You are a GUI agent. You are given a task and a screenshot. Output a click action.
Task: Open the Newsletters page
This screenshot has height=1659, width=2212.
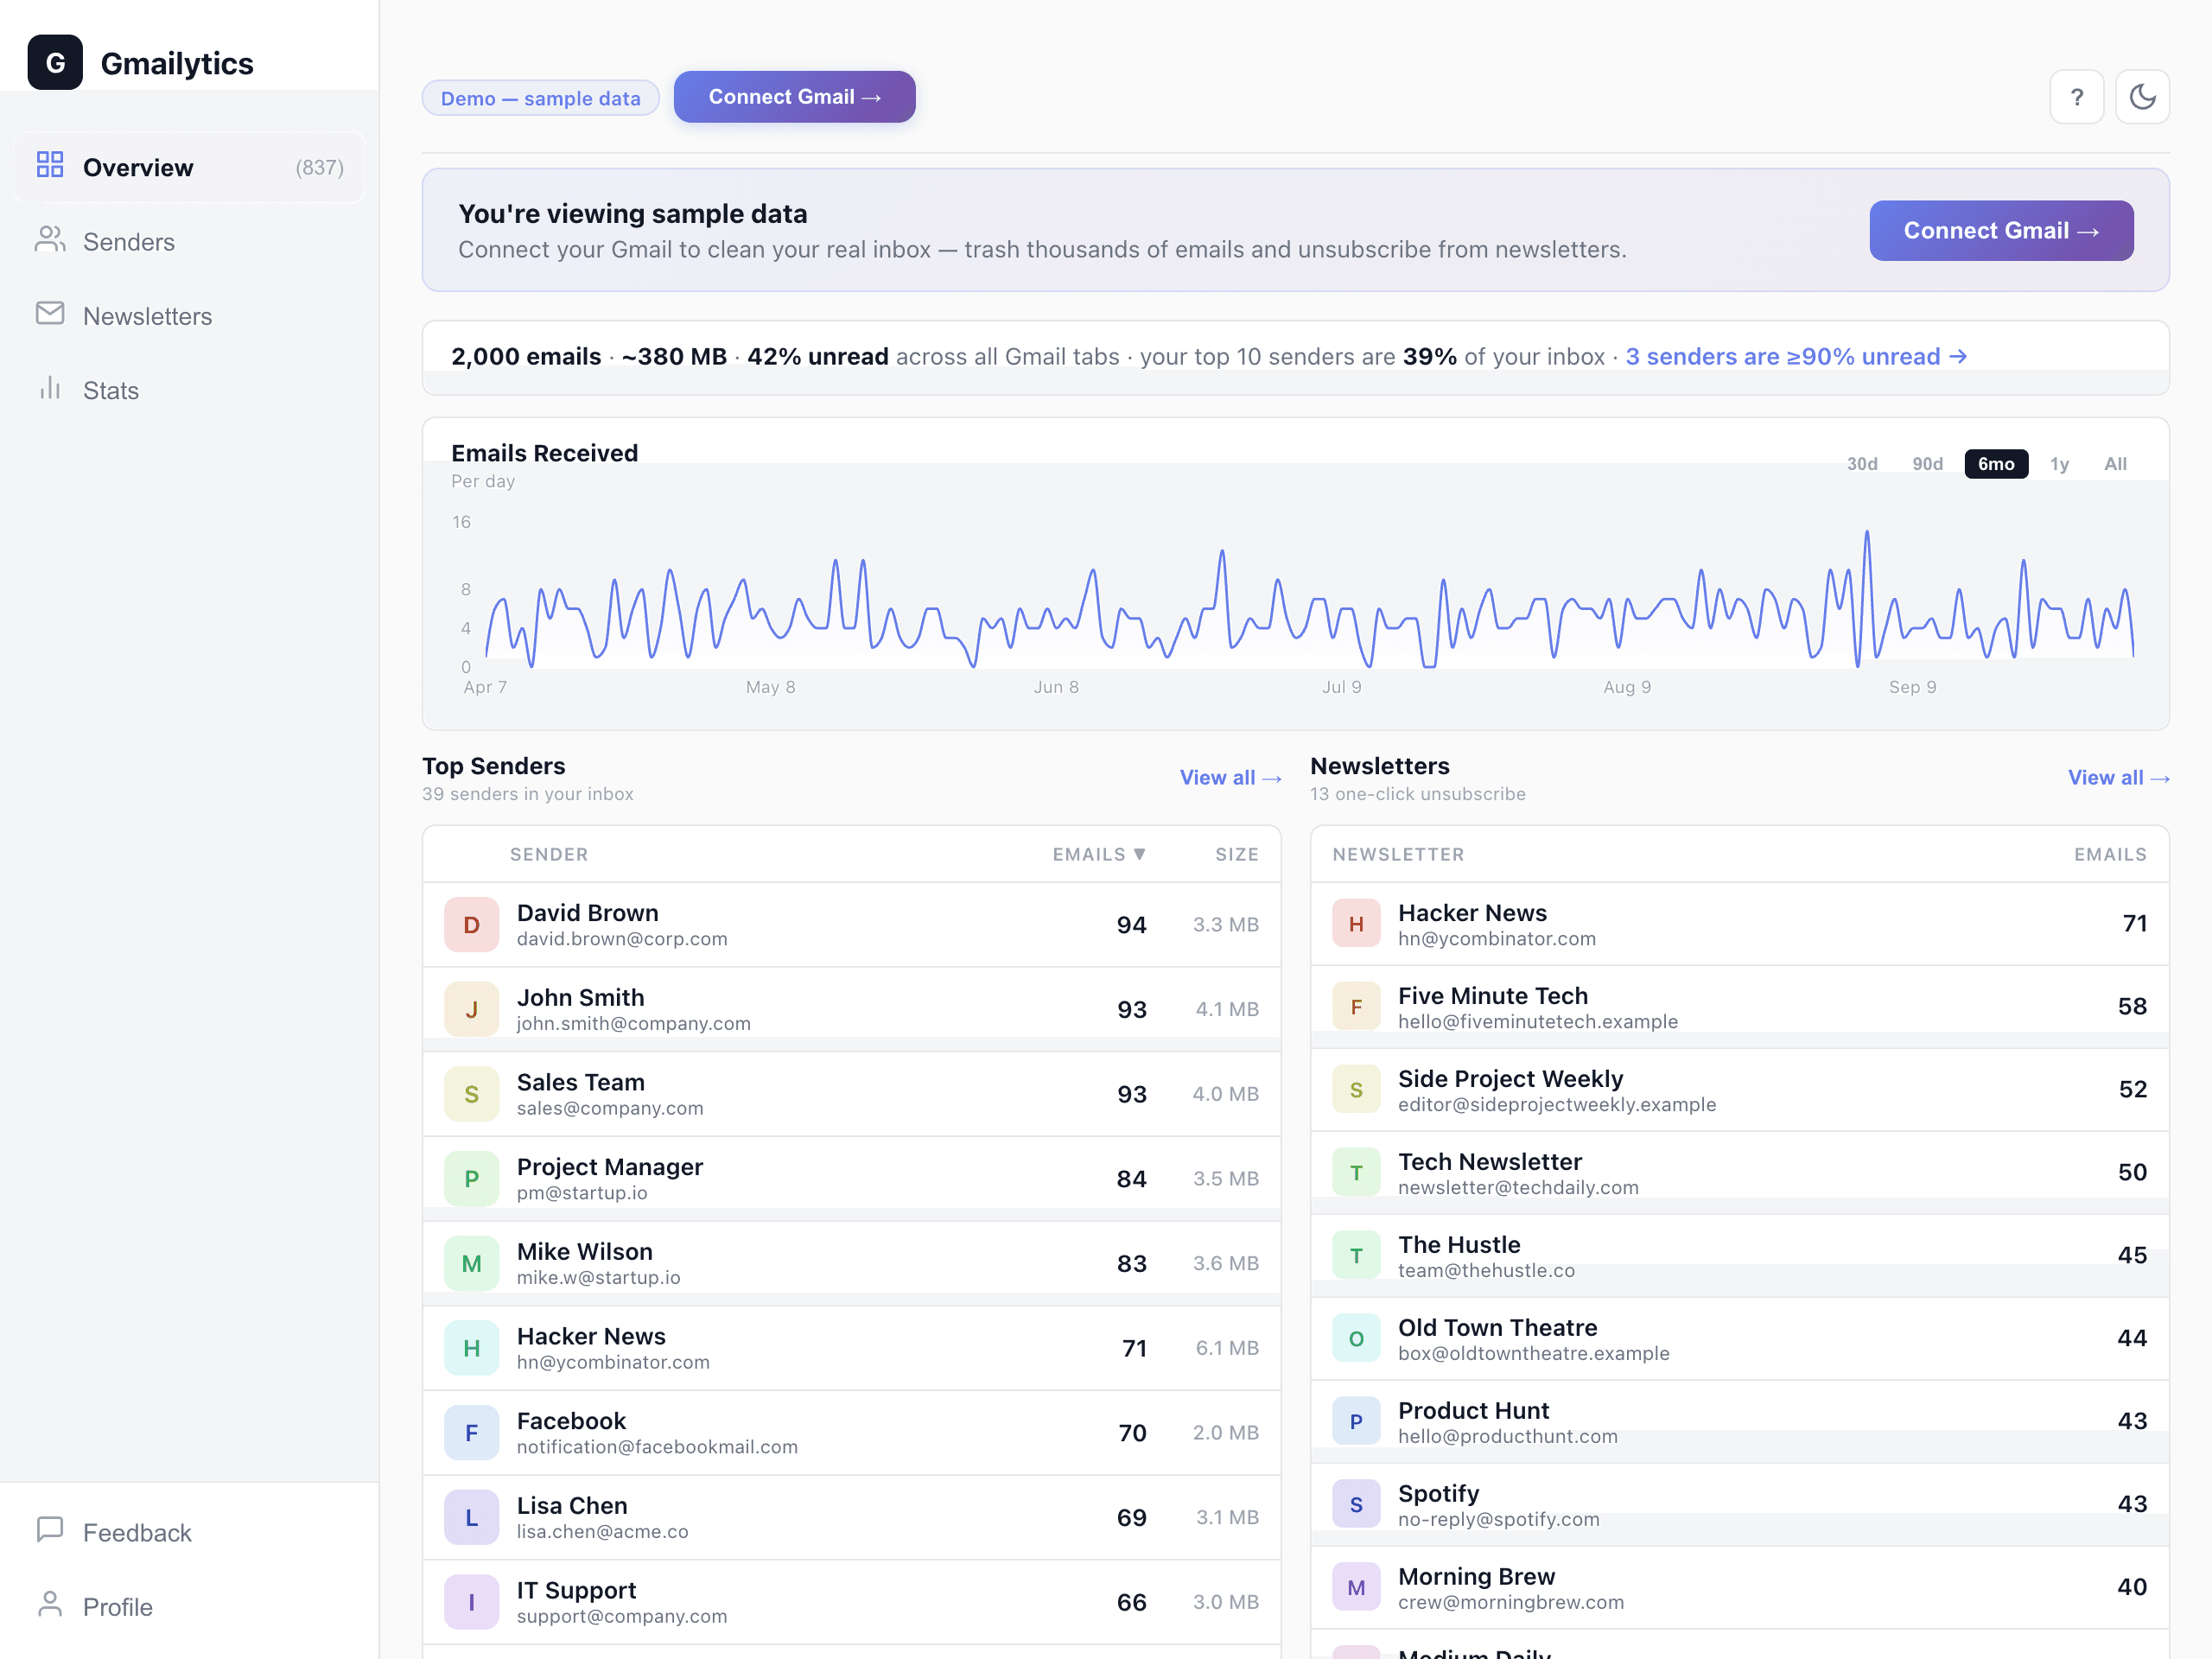click(190, 316)
